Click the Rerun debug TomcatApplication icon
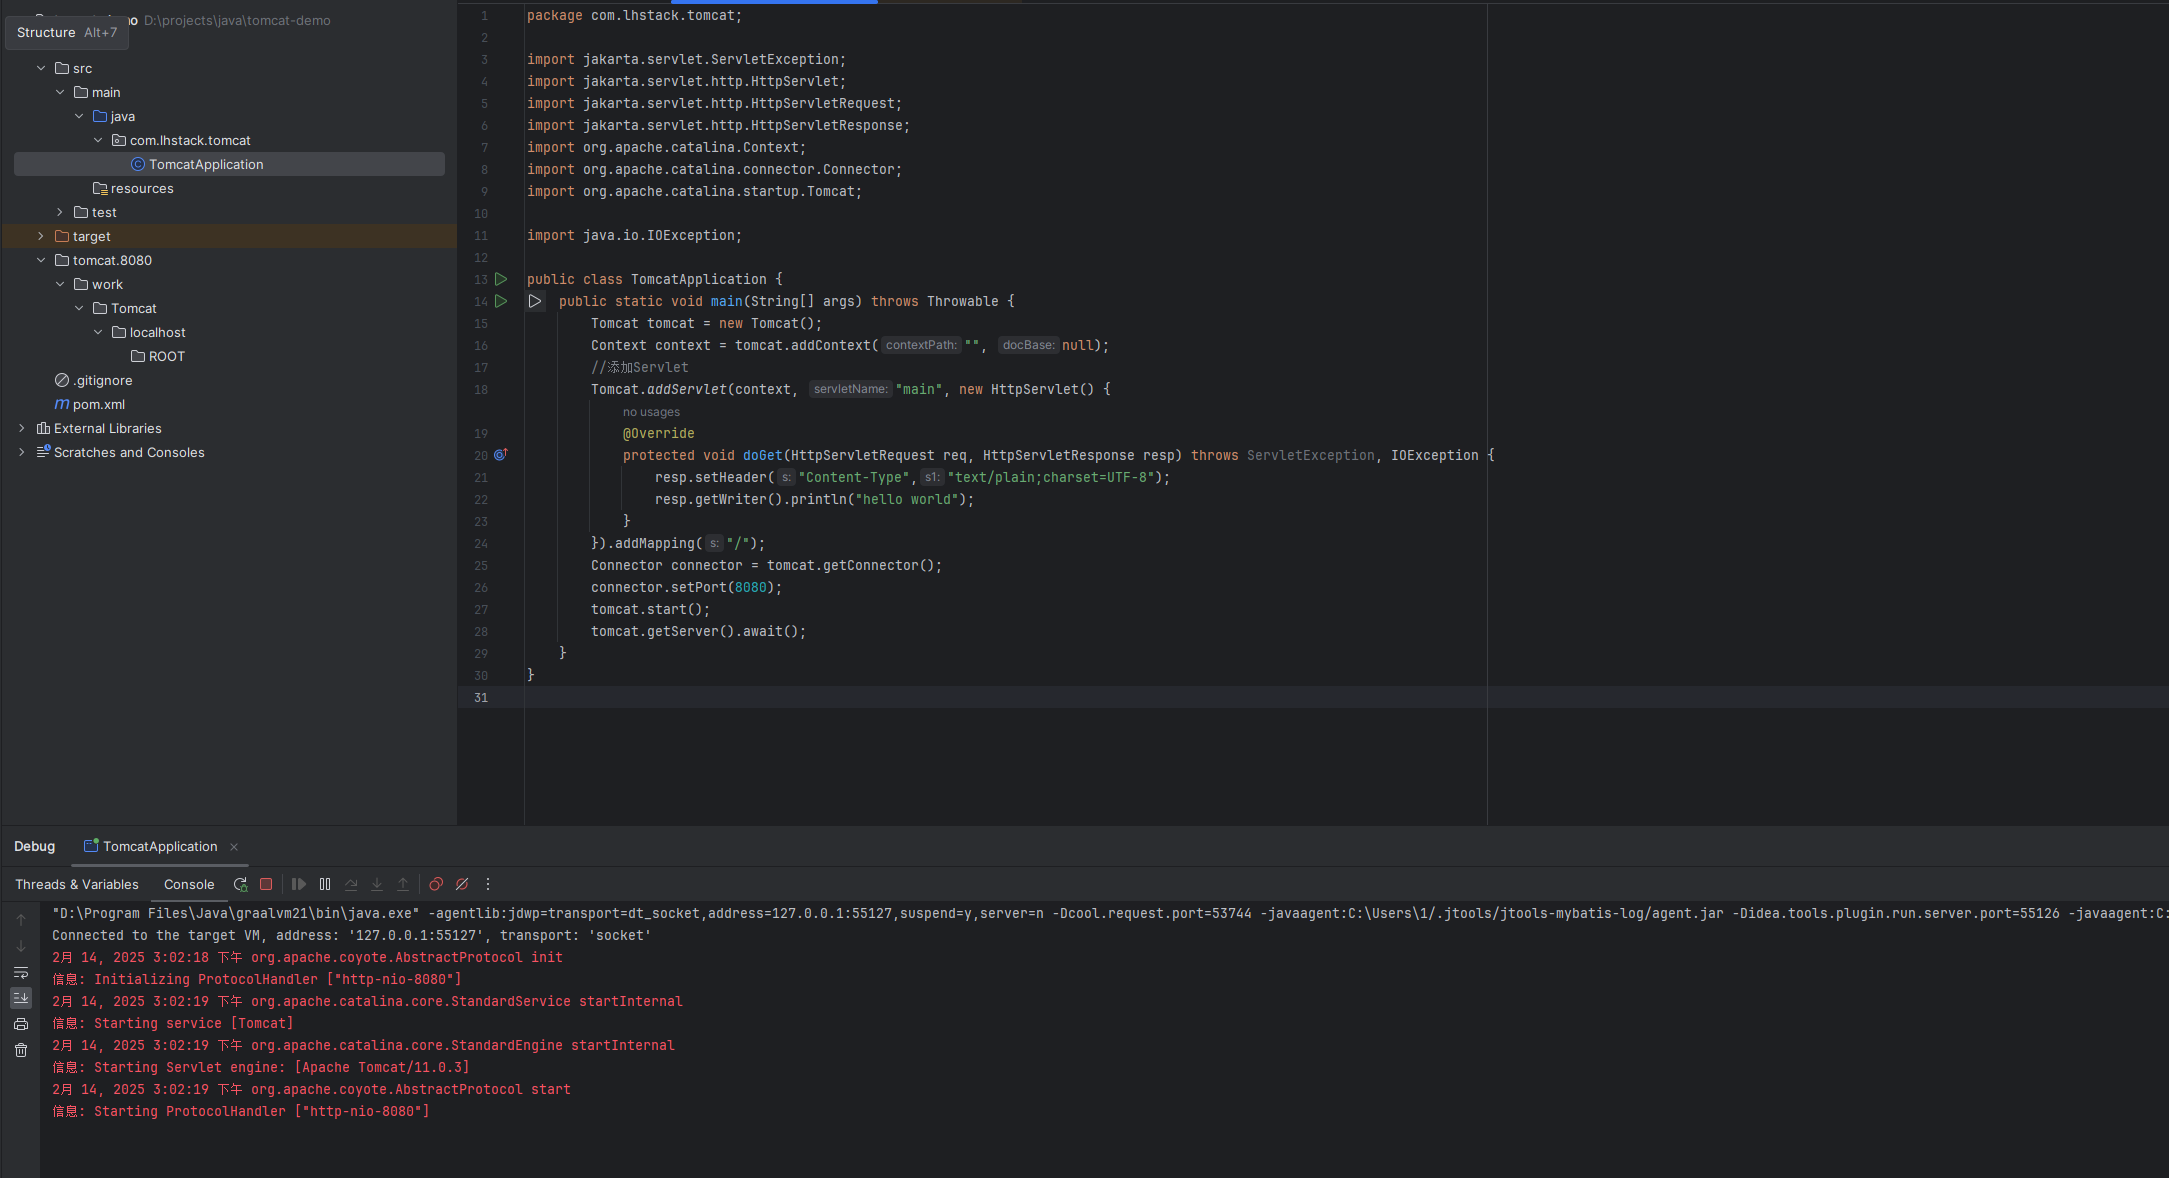Viewport: 2169px width, 1178px height. pos(240,884)
